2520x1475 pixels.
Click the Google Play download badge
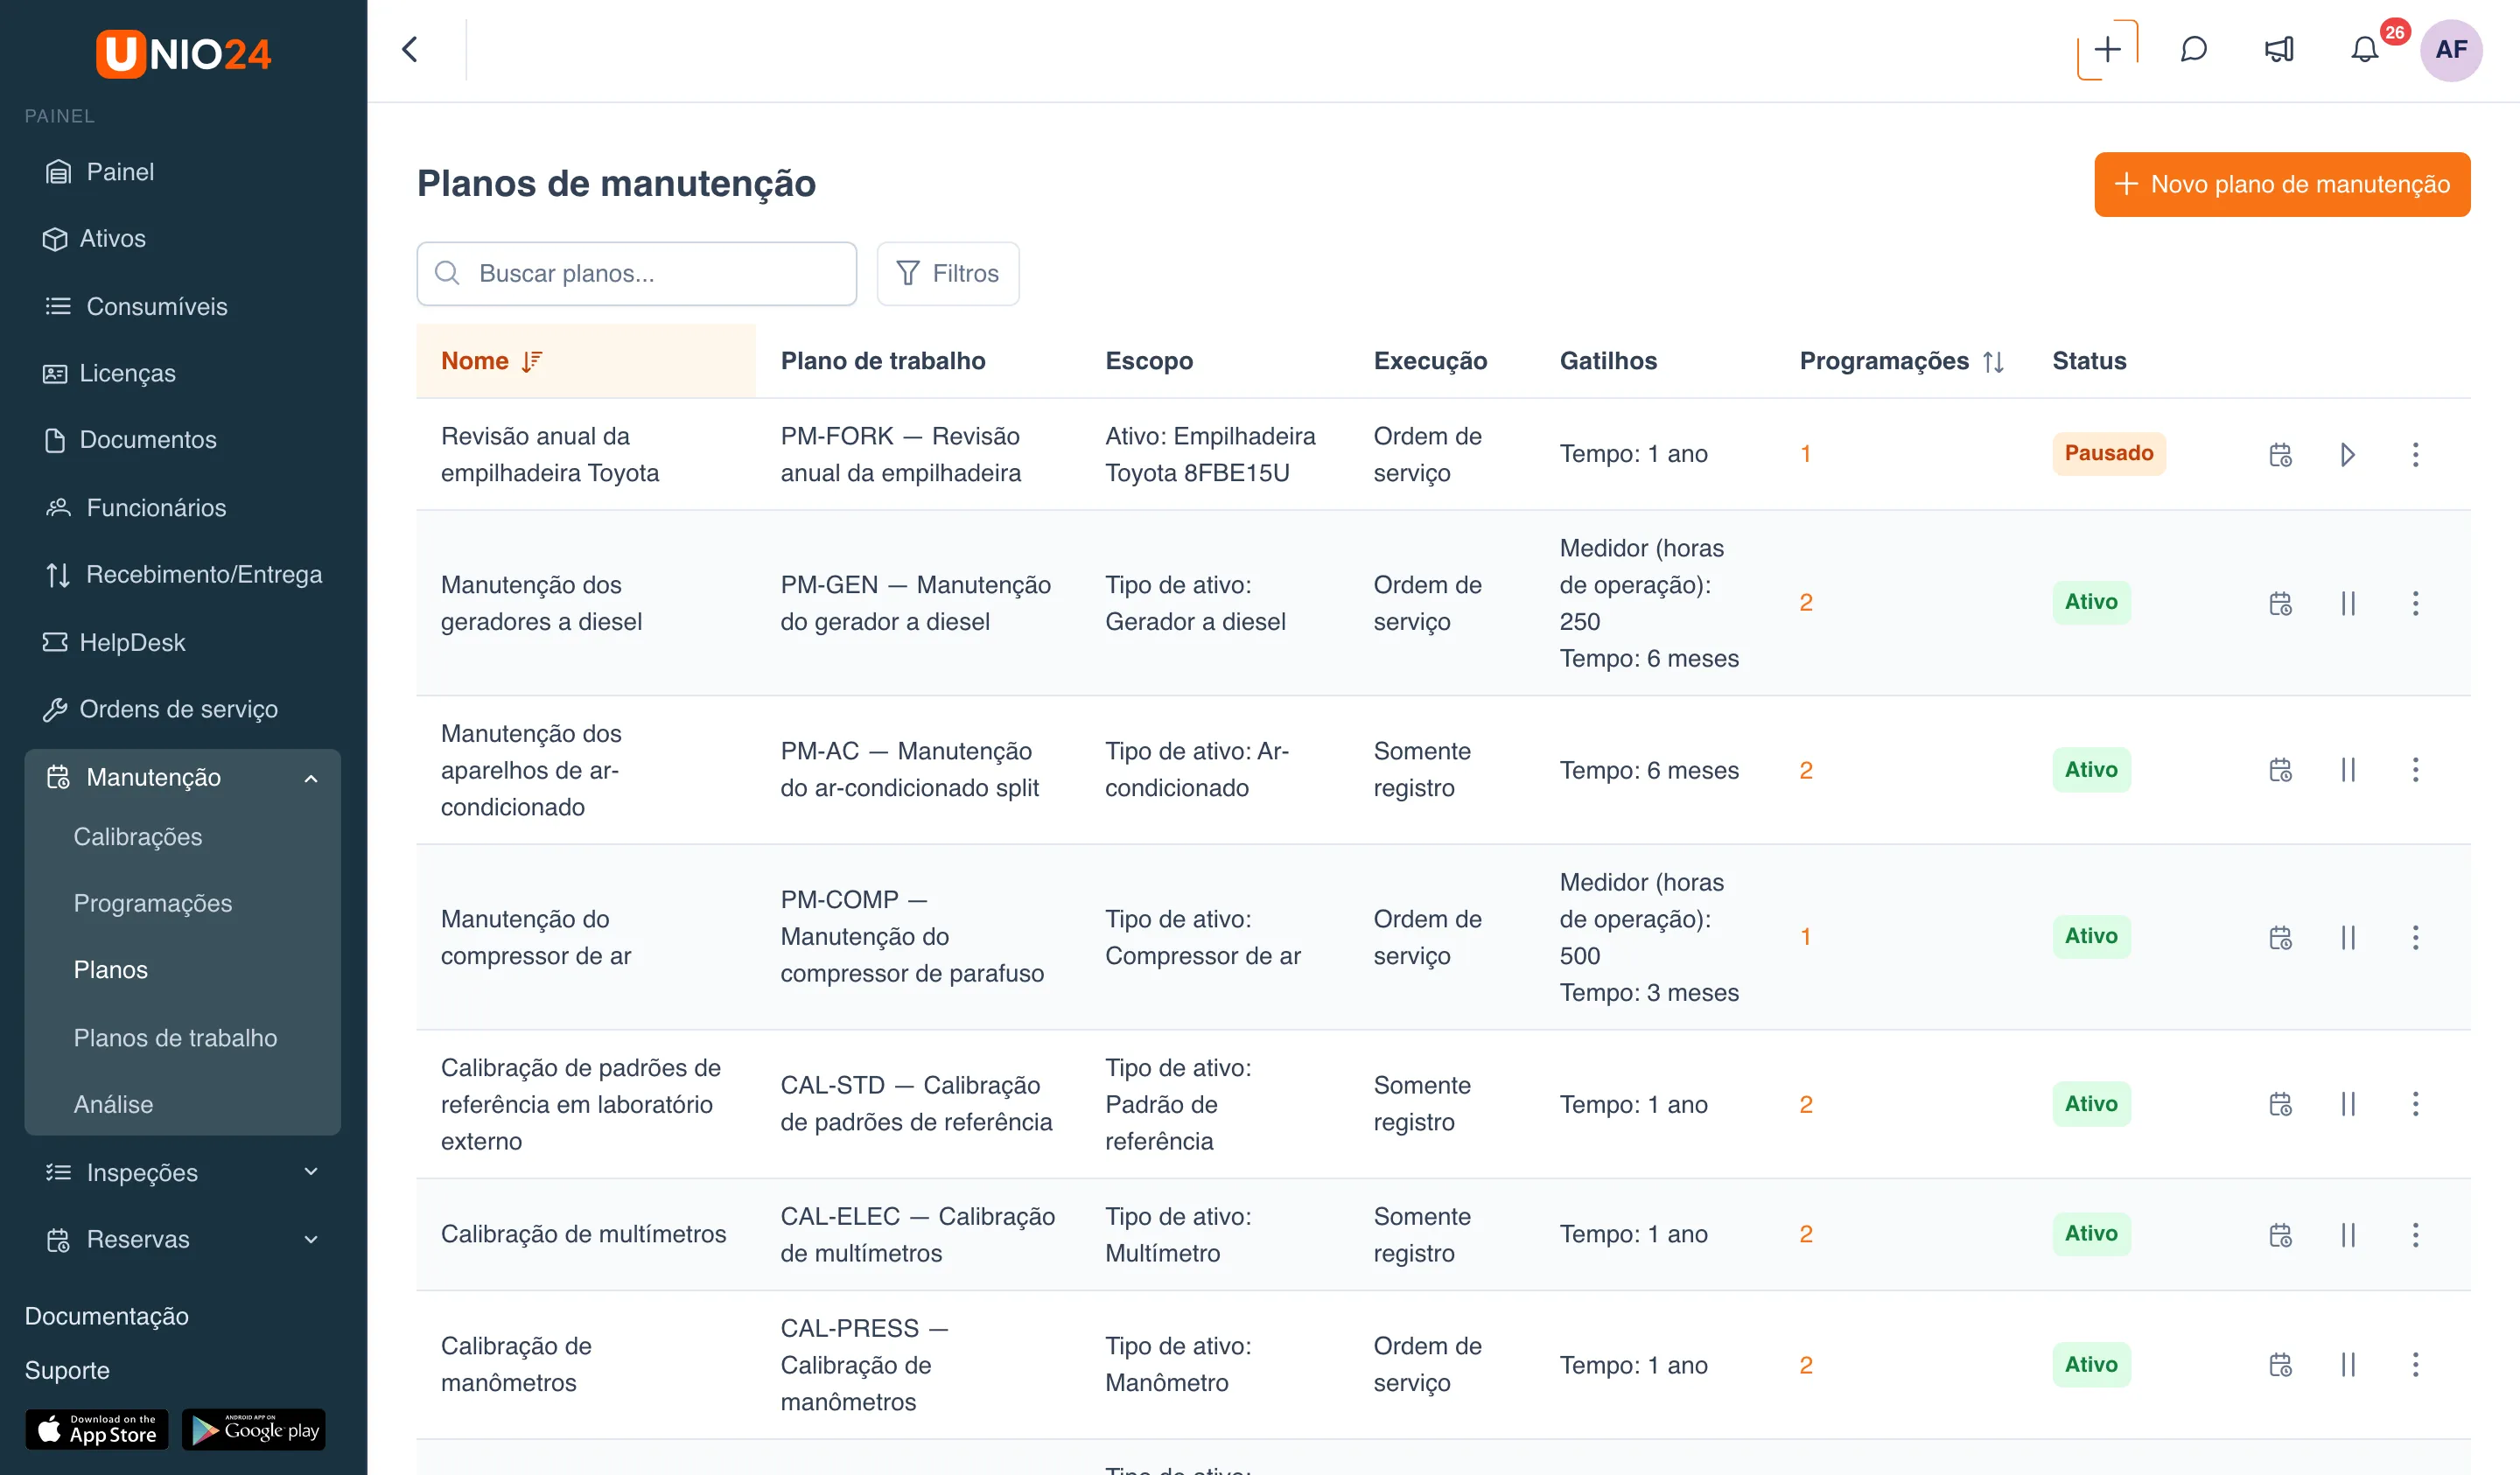point(254,1430)
